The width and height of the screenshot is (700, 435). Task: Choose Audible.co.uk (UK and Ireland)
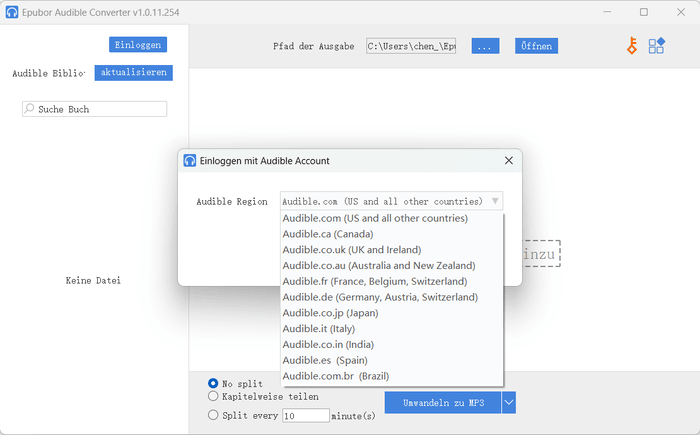coord(392,250)
